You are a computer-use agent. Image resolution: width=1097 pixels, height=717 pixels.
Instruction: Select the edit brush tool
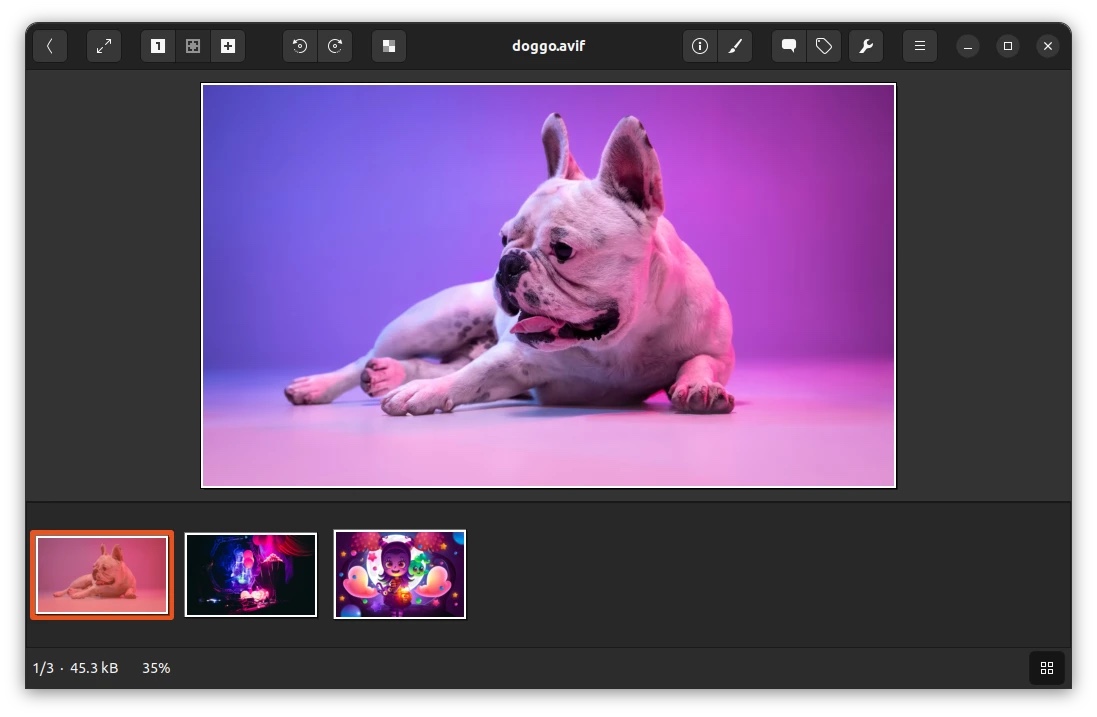point(736,46)
